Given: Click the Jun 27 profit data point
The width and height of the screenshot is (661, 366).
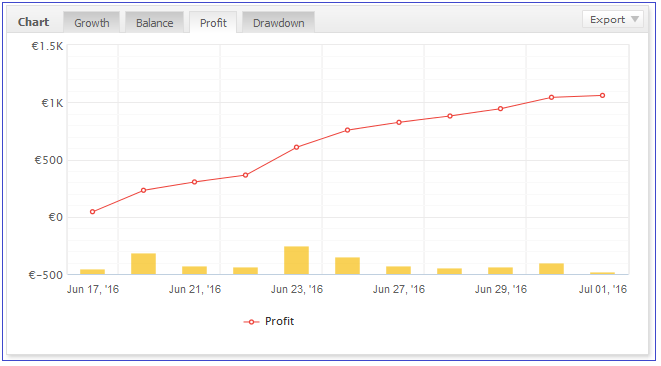Looking at the screenshot, I should click(x=399, y=122).
